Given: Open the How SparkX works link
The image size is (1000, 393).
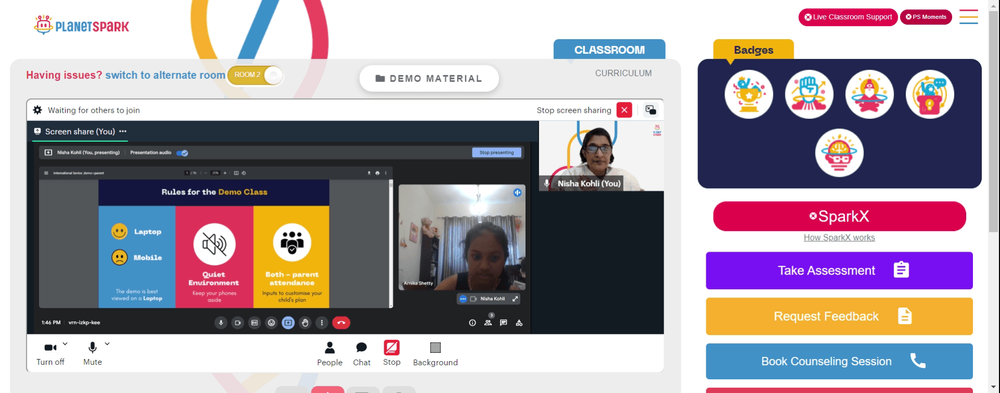Looking at the screenshot, I should click(839, 237).
